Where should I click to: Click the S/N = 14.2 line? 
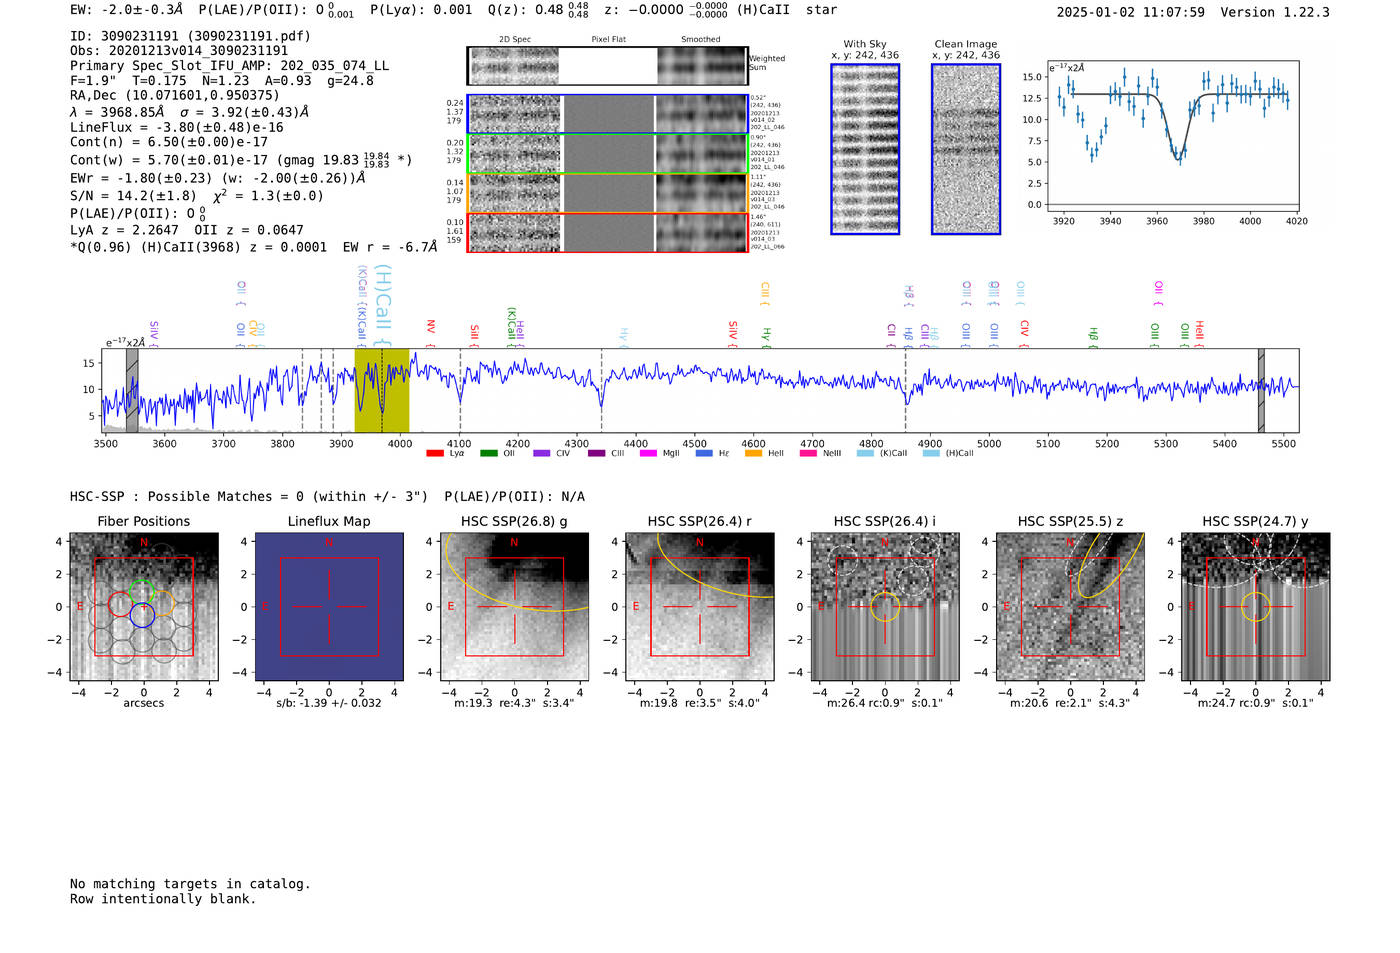point(196,196)
